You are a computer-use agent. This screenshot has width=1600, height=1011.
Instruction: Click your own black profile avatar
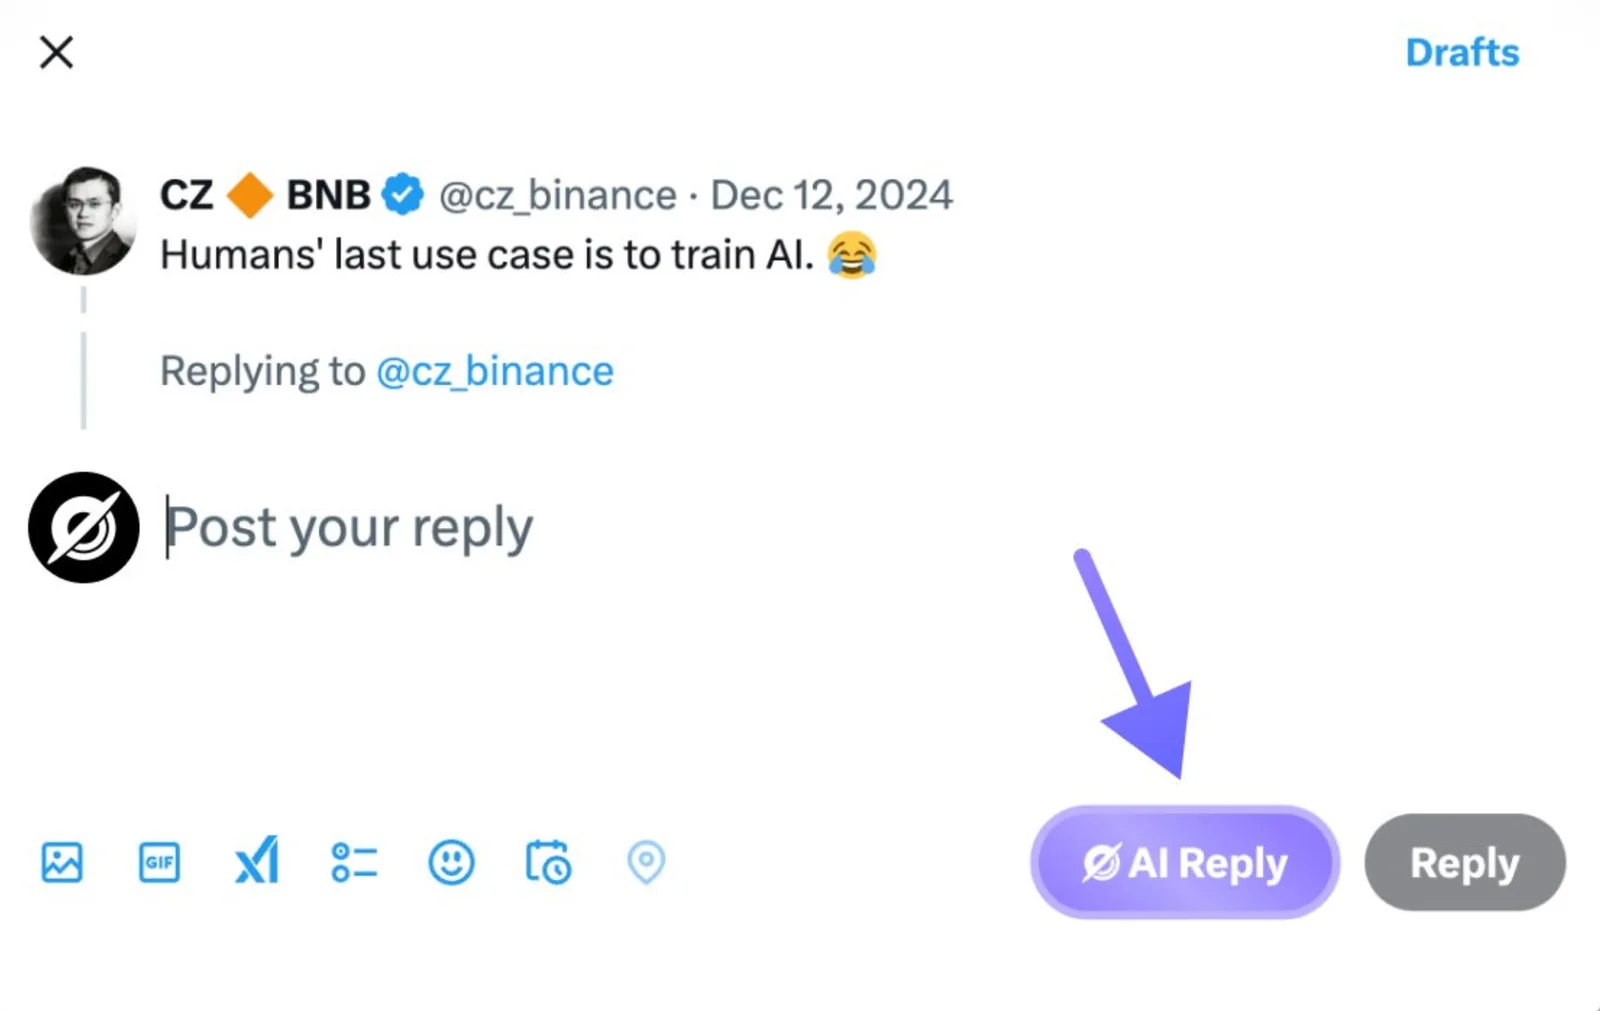pyautogui.click(x=84, y=527)
